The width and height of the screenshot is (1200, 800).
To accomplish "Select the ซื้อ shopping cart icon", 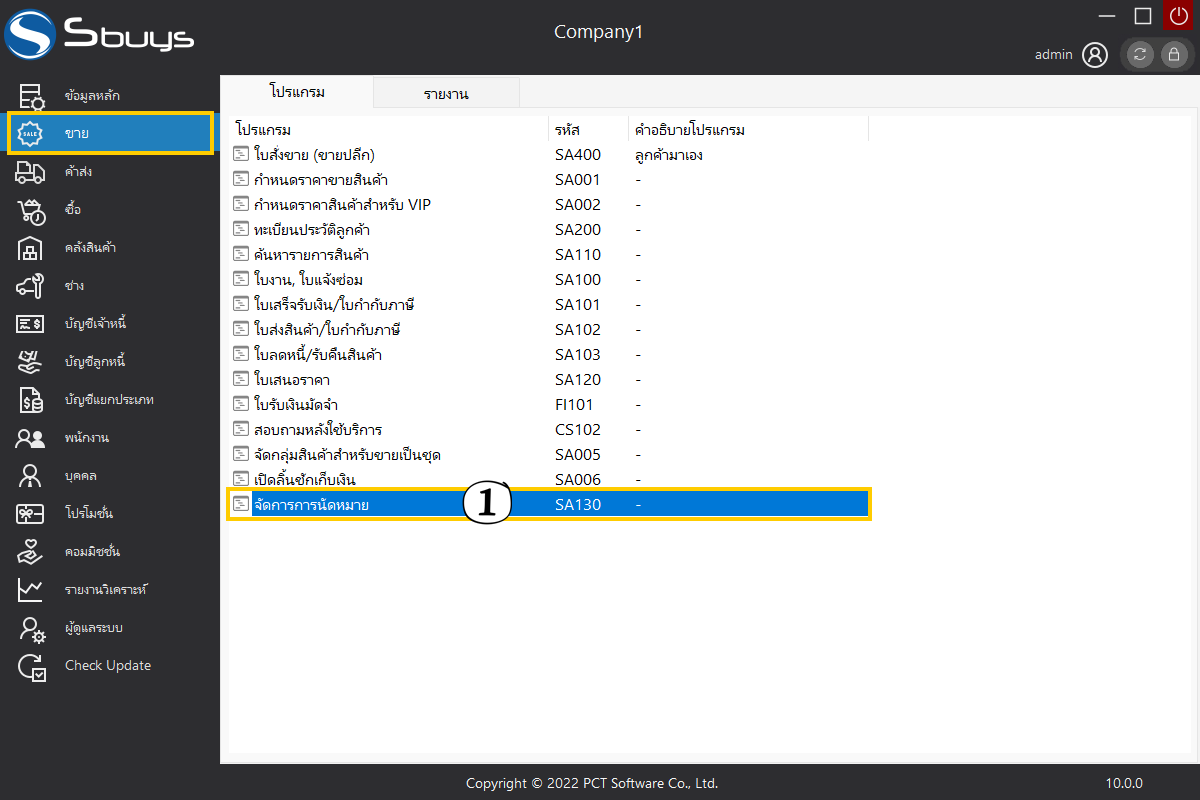I will click(x=31, y=210).
